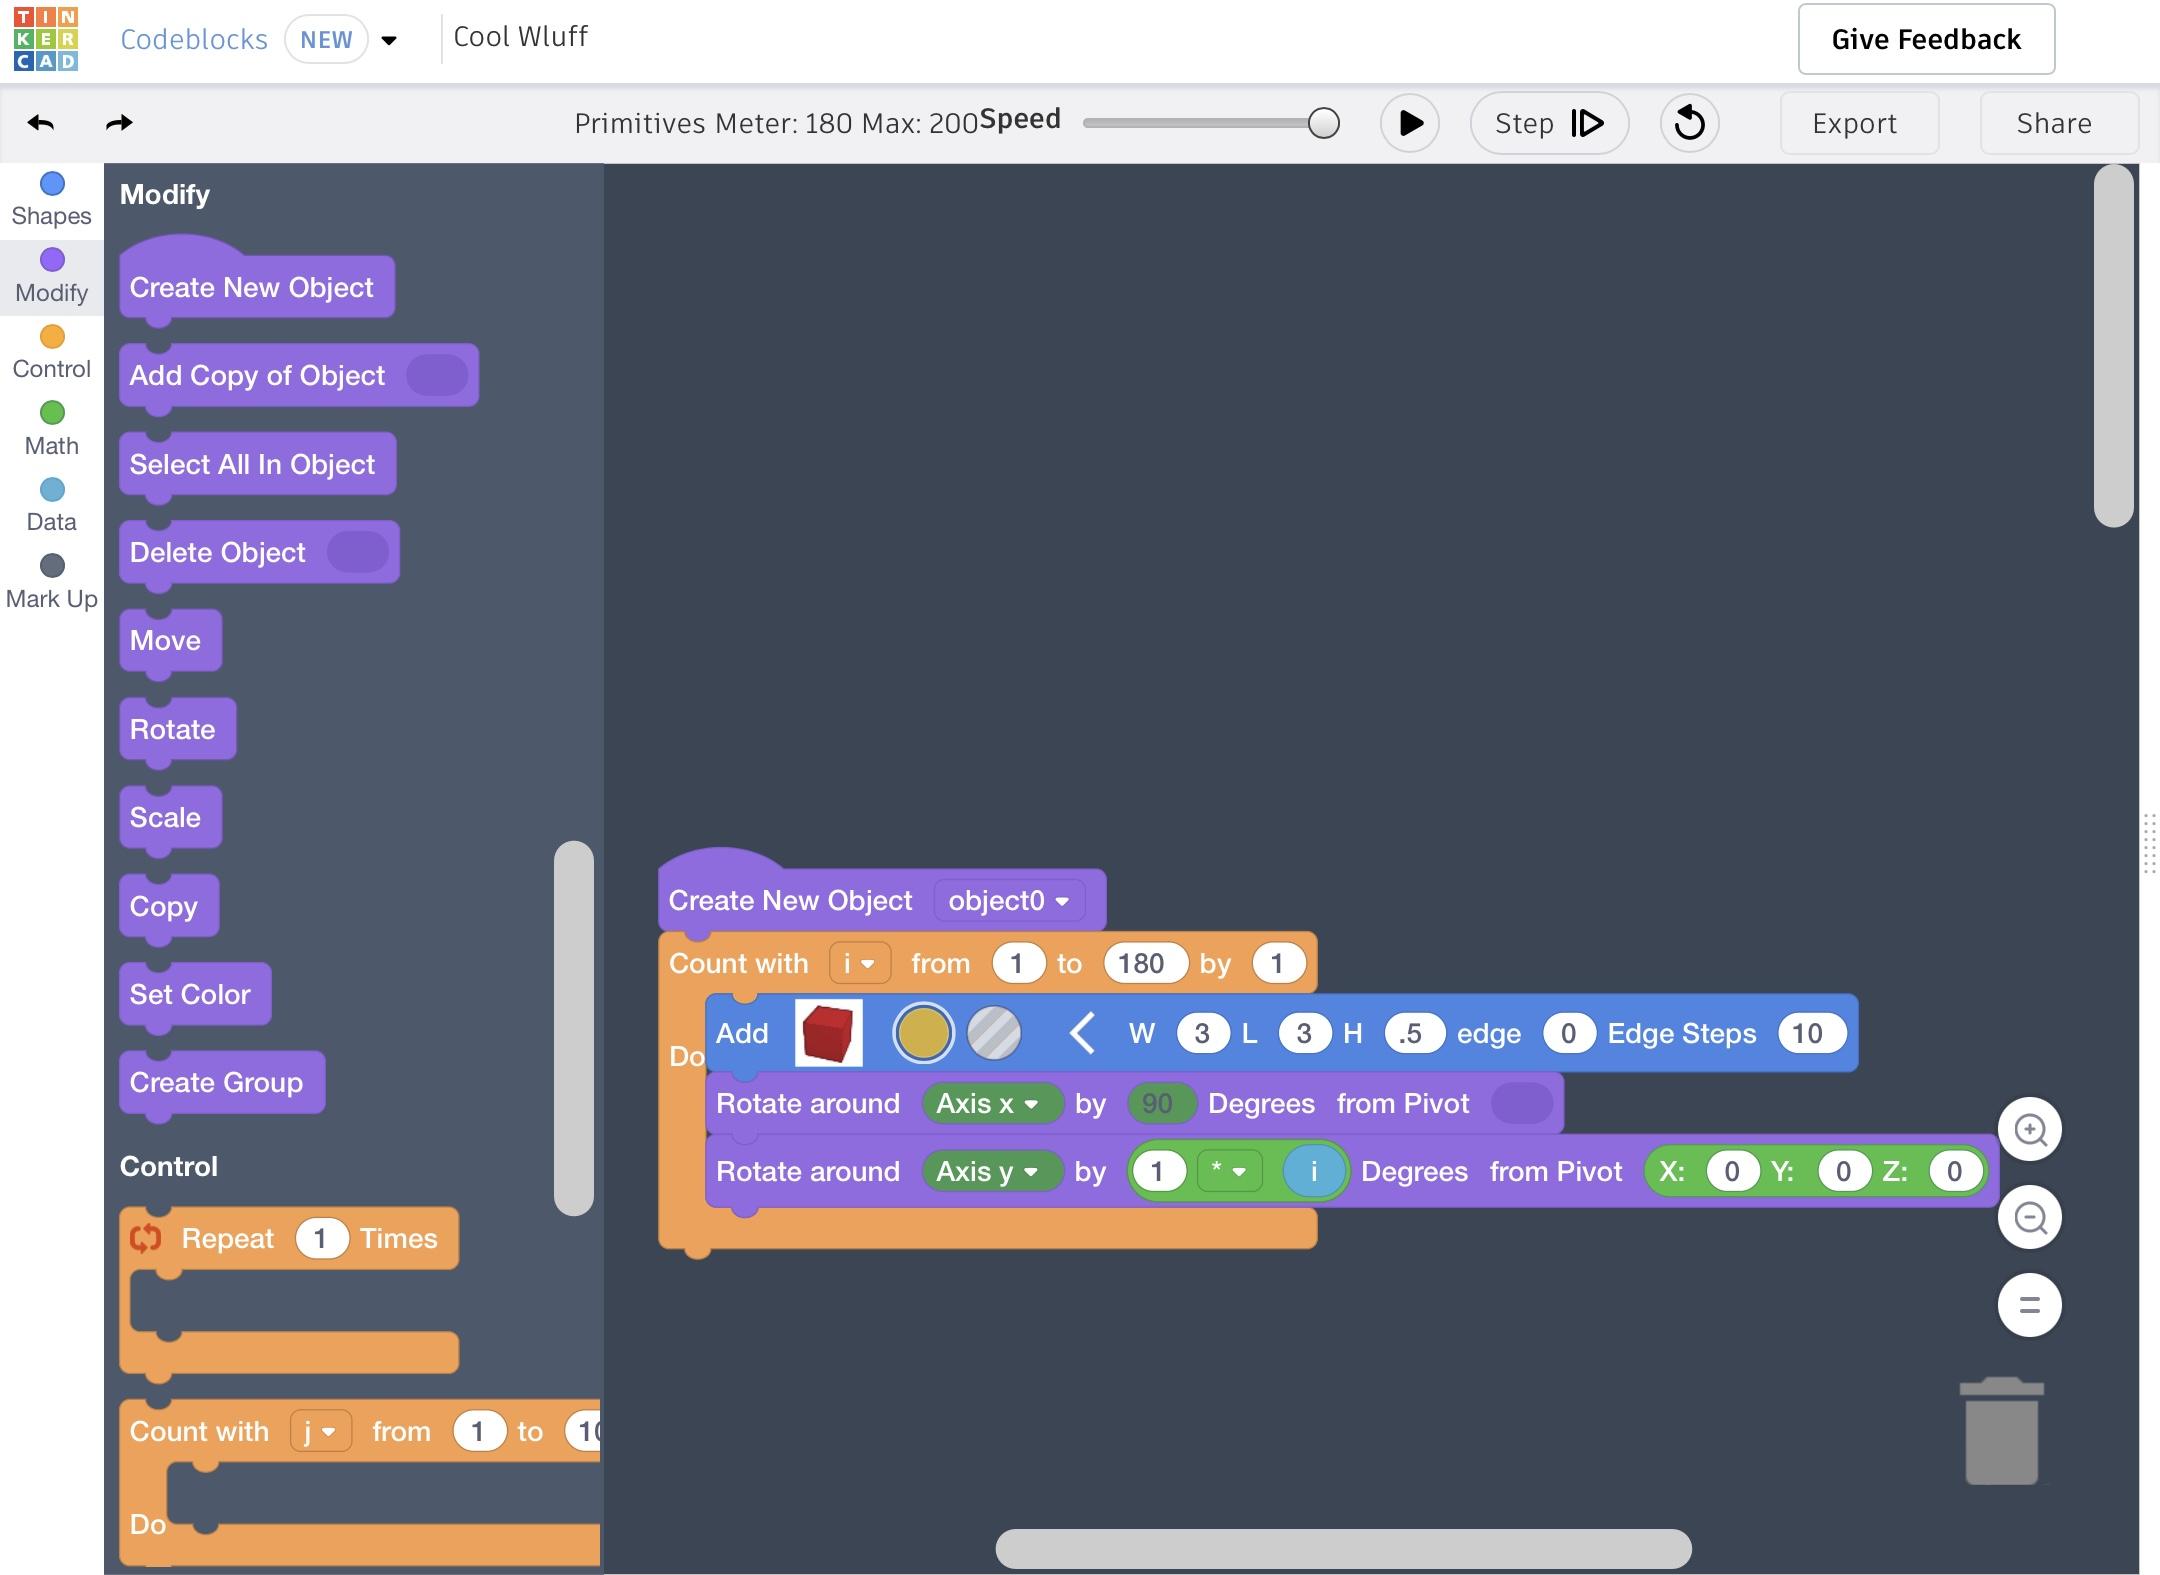Viewport: 2160px width, 1575px height.
Task: Click the Speed slider handle
Action: click(1323, 123)
